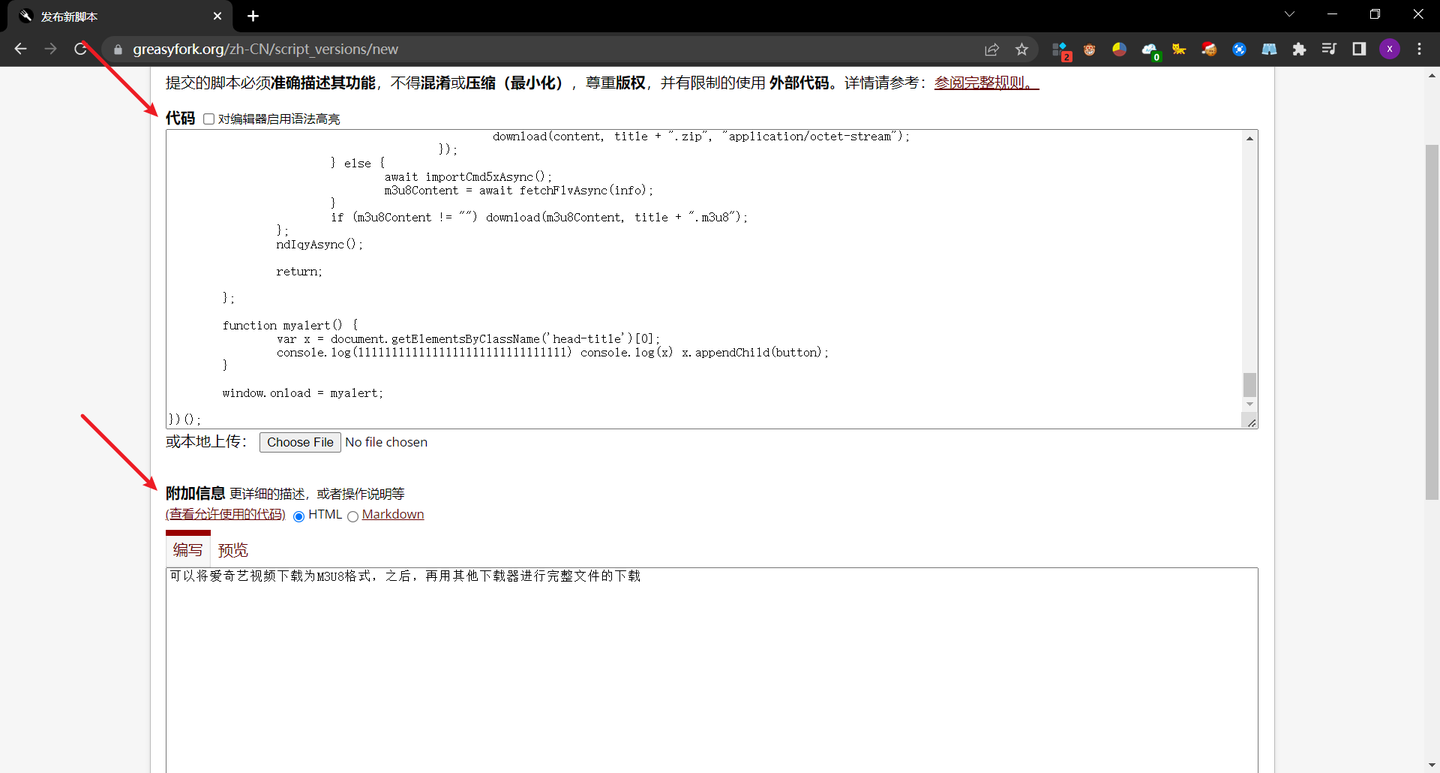Open the 参阅完整规则 link
Viewport: 1440px width, 773px height.
tap(987, 83)
